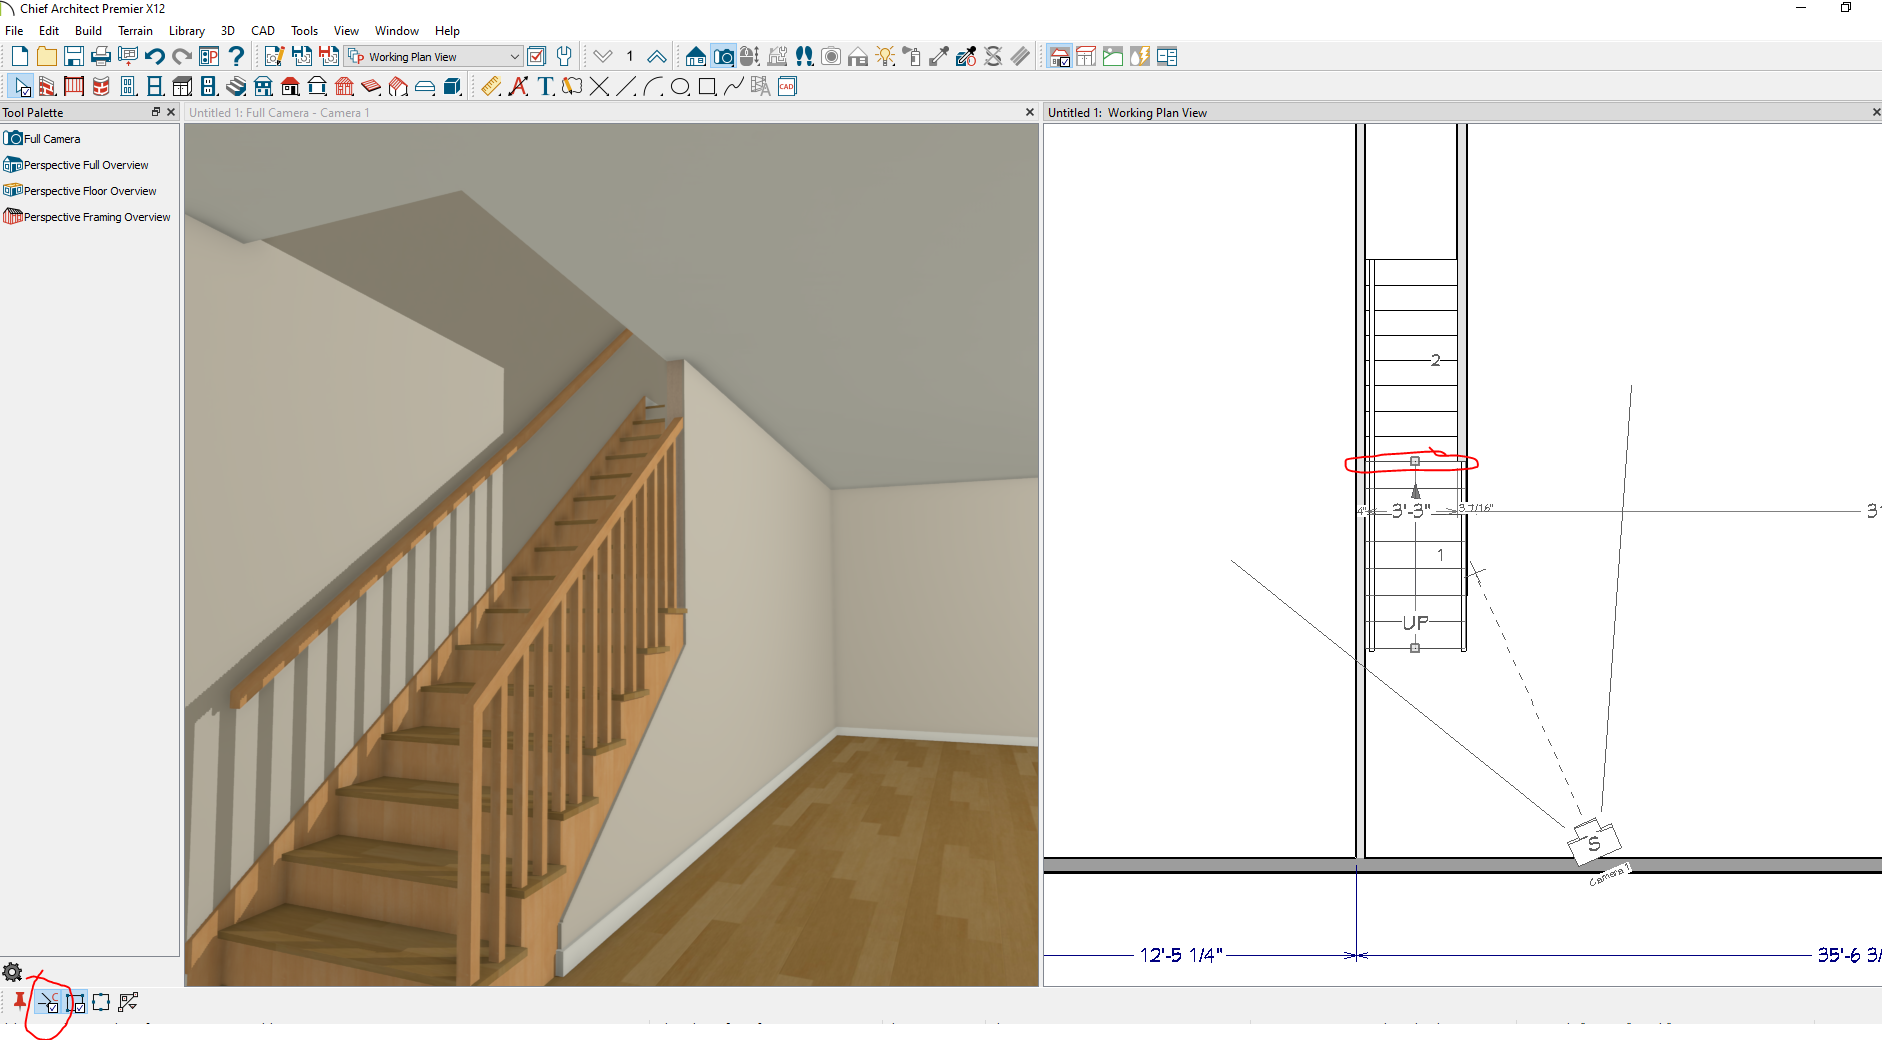Screen dimensions: 1882x1040
Task: Open the Terrain menu
Action: coord(135,31)
